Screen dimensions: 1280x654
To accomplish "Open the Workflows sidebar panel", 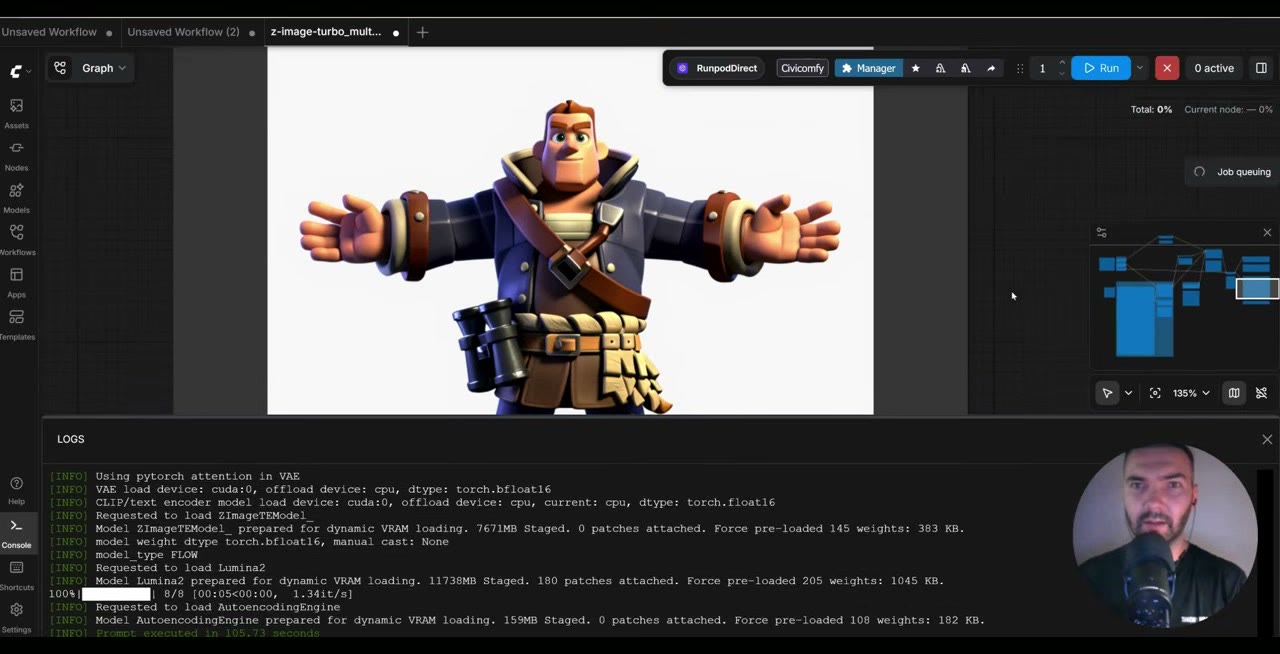I will (16, 240).
